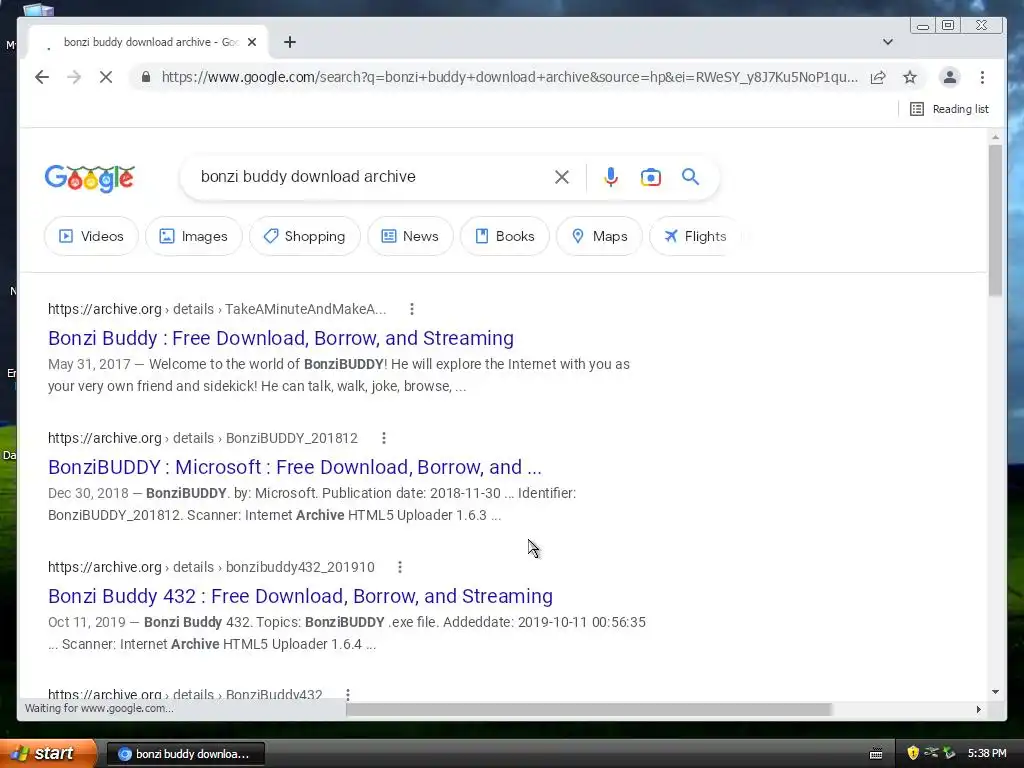Open options for bonzibuddy432_201910 result
The height and width of the screenshot is (768, 1024).
point(400,567)
